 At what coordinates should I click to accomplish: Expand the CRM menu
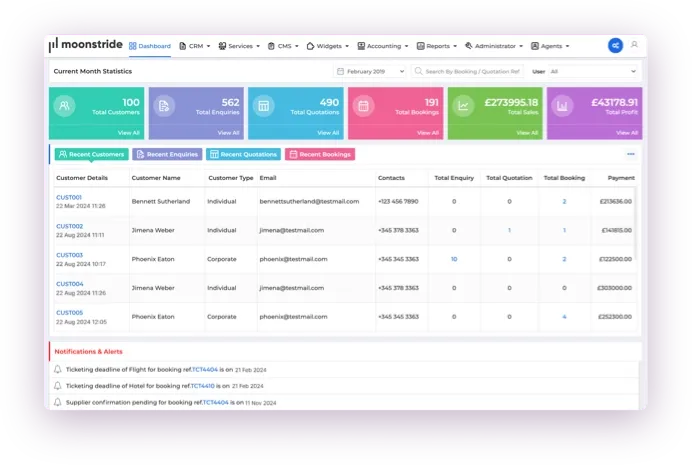tap(195, 46)
